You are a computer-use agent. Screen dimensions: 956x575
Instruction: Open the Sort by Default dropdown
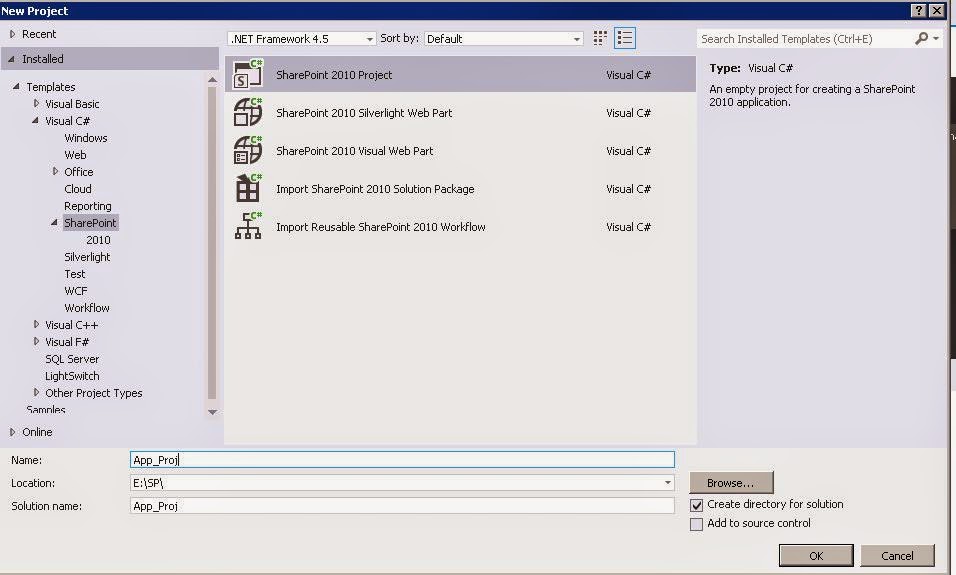point(504,39)
